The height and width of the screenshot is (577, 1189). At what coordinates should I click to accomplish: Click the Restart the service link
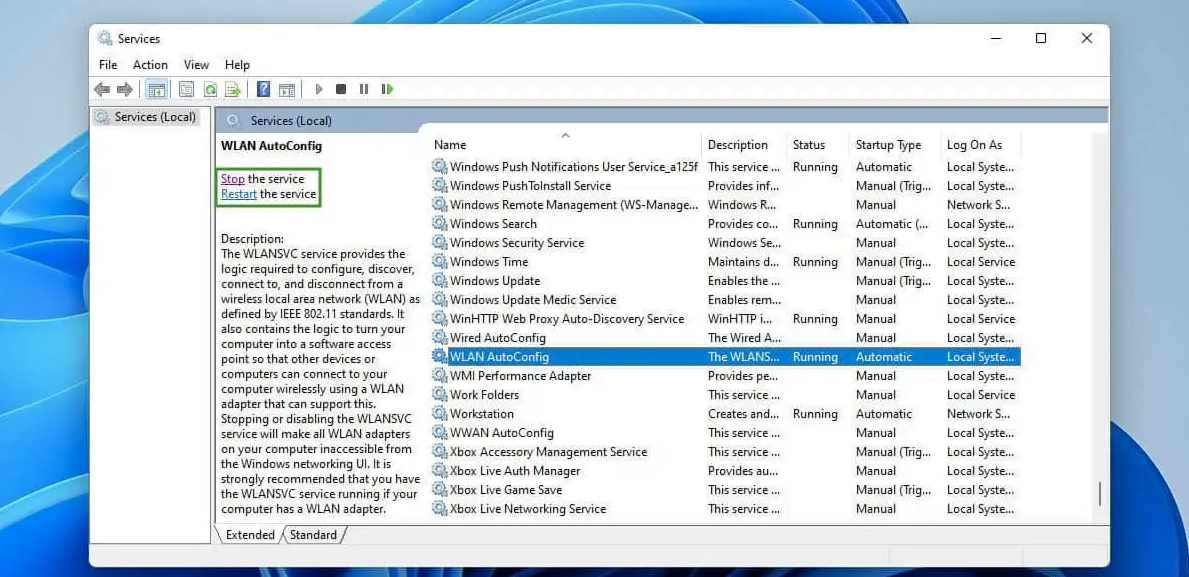(239, 194)
